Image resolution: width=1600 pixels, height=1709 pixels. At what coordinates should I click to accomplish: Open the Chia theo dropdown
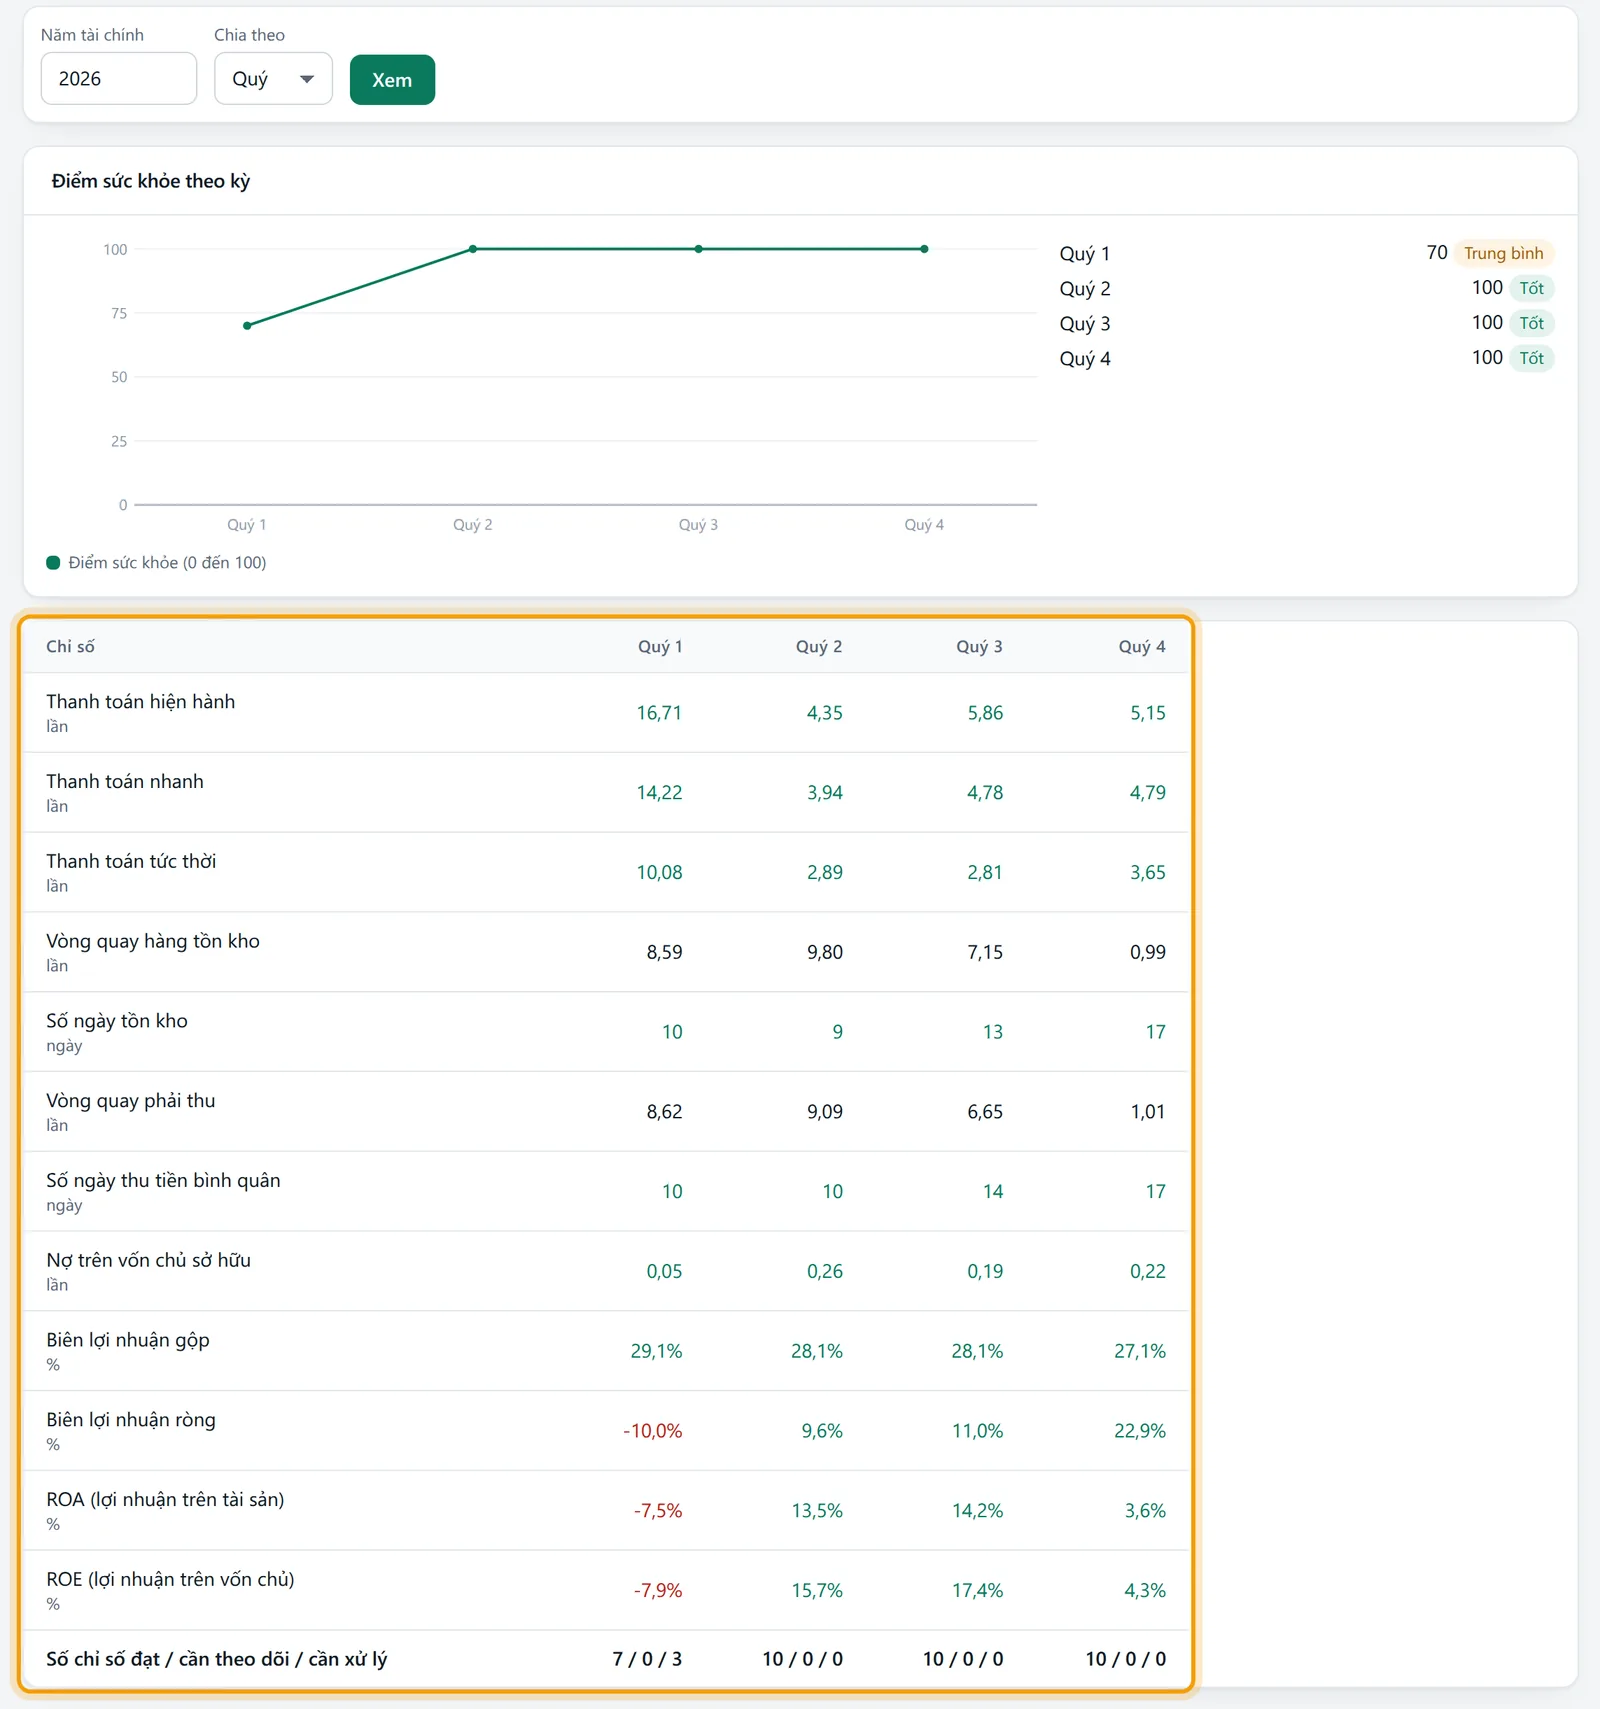[x=273, y=79]
